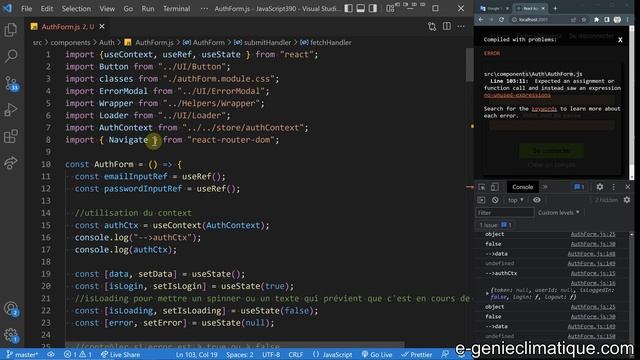
Task: Split the editor to the right
Action: [x=447, y=27]
